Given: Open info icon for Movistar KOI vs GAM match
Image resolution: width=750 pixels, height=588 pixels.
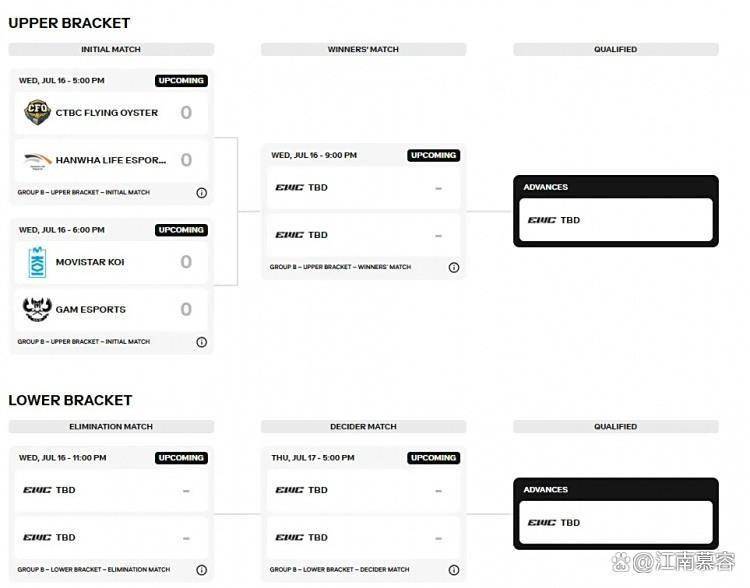Looking at the screenshot, I should [201, 342].
